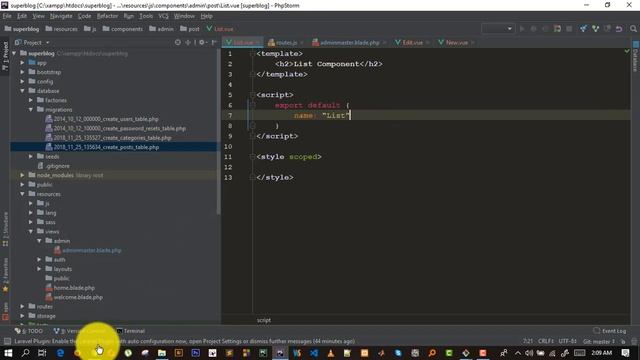640x360 pixels.
Task: Select welcome.blade.php in project tree
Action: coord(74,297)
